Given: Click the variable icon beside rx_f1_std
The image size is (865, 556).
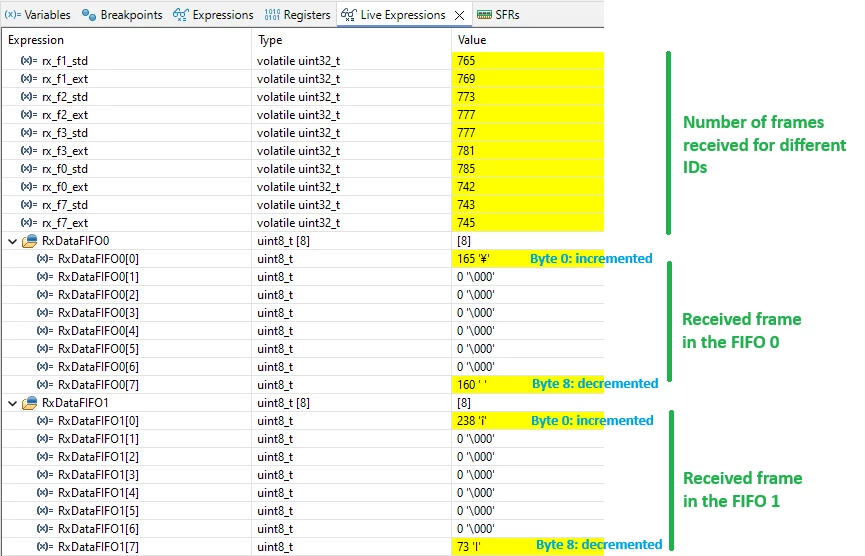Looking at the screenshot, I should [x=29, y=61].
